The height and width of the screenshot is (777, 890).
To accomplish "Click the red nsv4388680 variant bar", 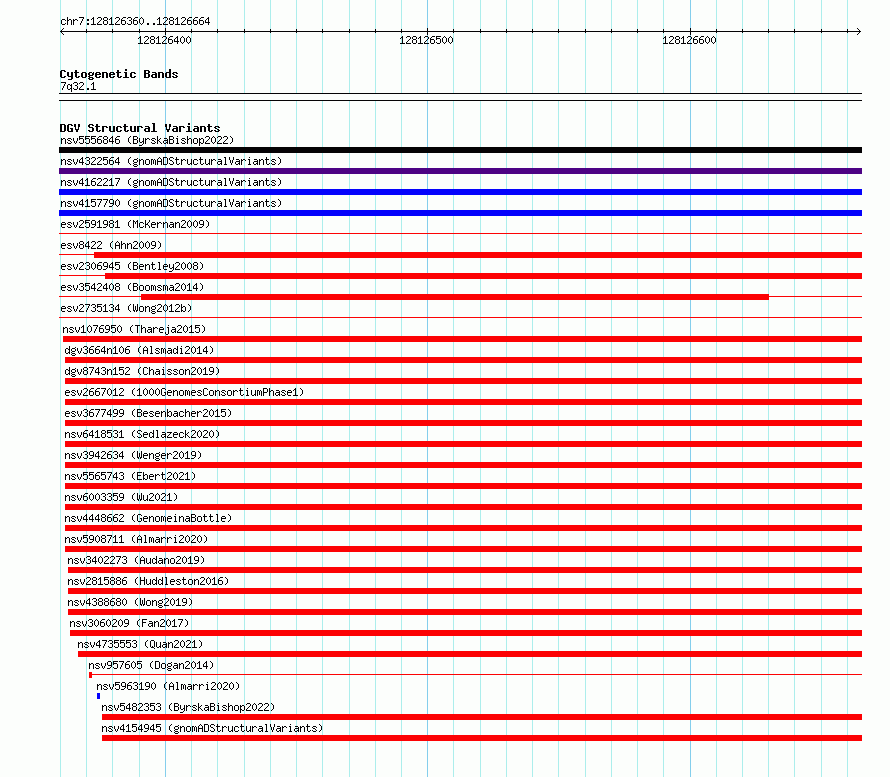I will (x=465, y=612).
